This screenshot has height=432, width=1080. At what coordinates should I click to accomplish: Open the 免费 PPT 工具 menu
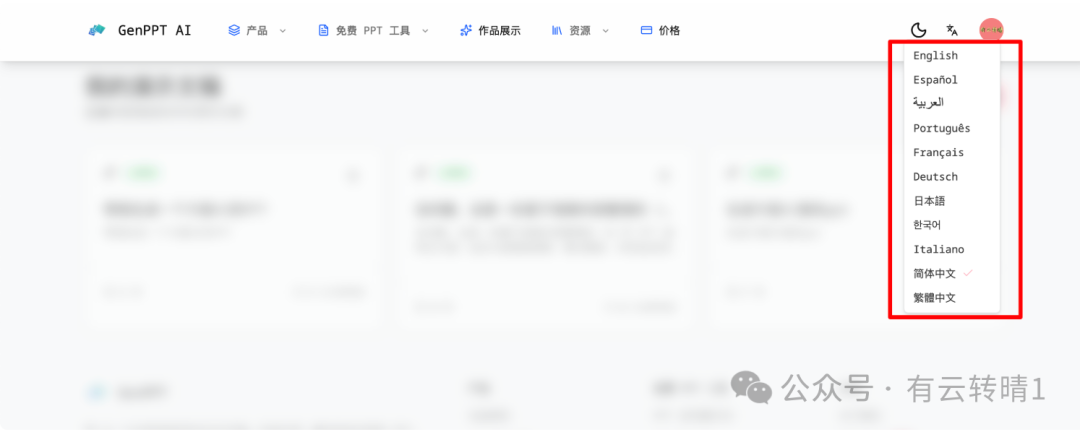pos(373,30)
